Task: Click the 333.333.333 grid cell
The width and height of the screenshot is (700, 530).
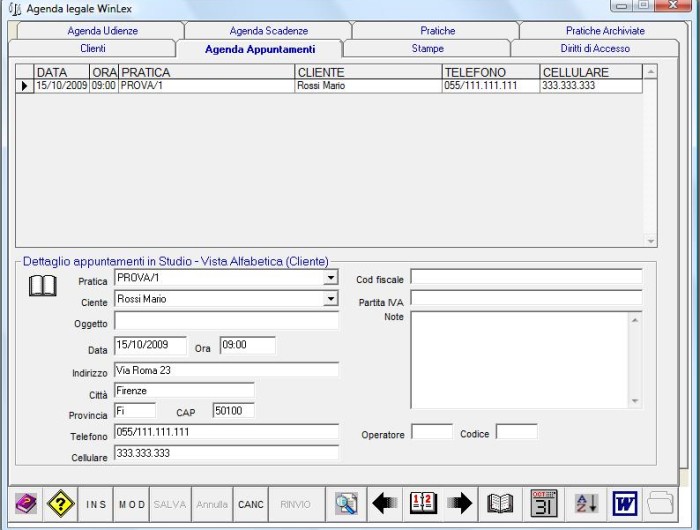Action: (x=592, y=86)
